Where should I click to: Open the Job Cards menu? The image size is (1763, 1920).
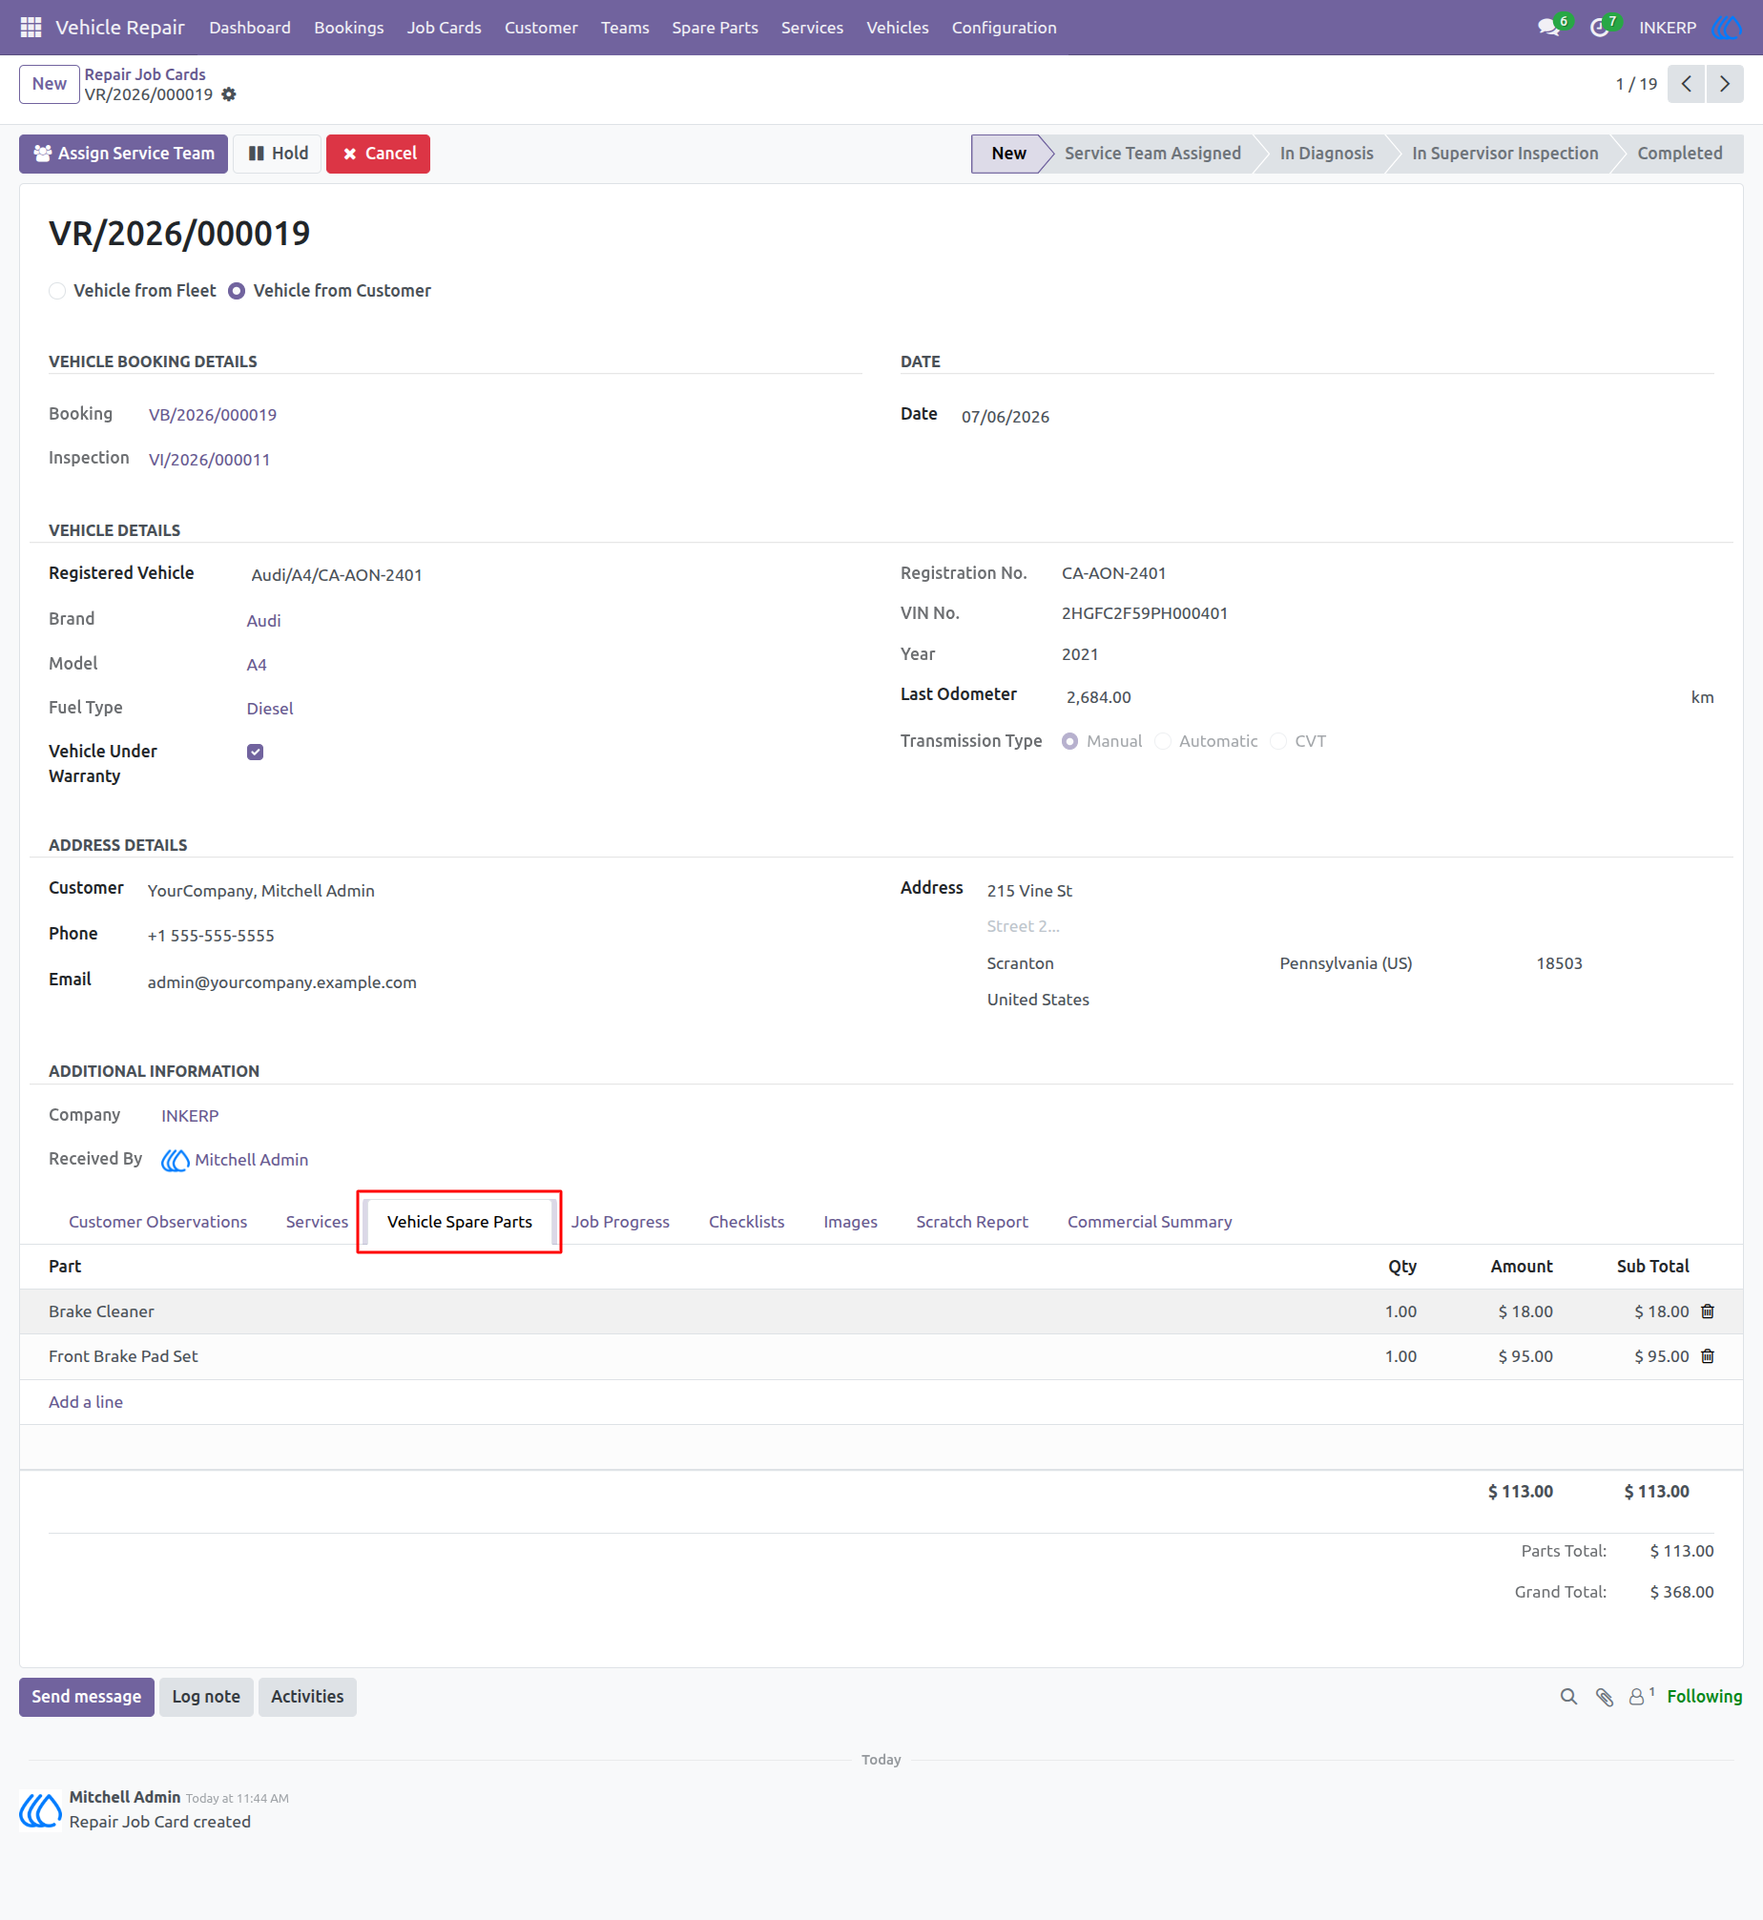pyautogui.click(x=444, y=27)
